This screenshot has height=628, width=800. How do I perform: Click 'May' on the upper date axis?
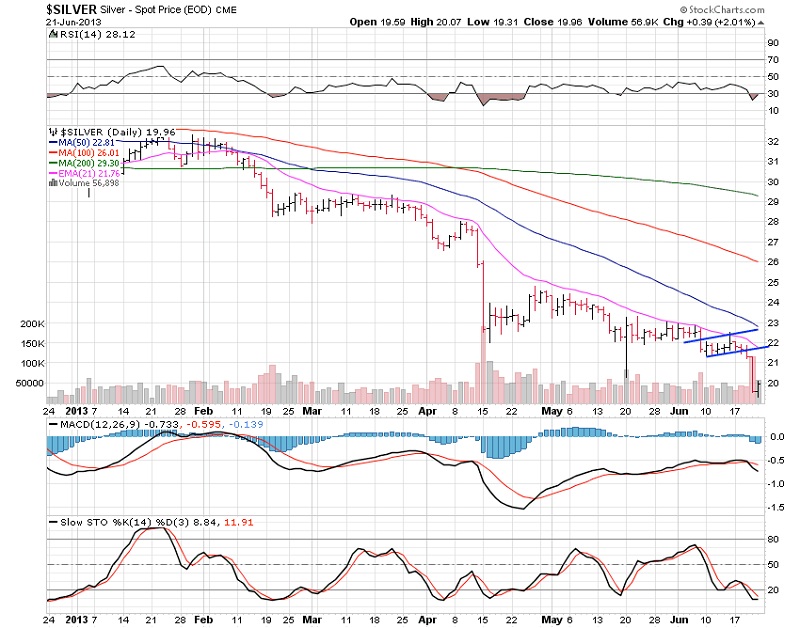point(552,411)
